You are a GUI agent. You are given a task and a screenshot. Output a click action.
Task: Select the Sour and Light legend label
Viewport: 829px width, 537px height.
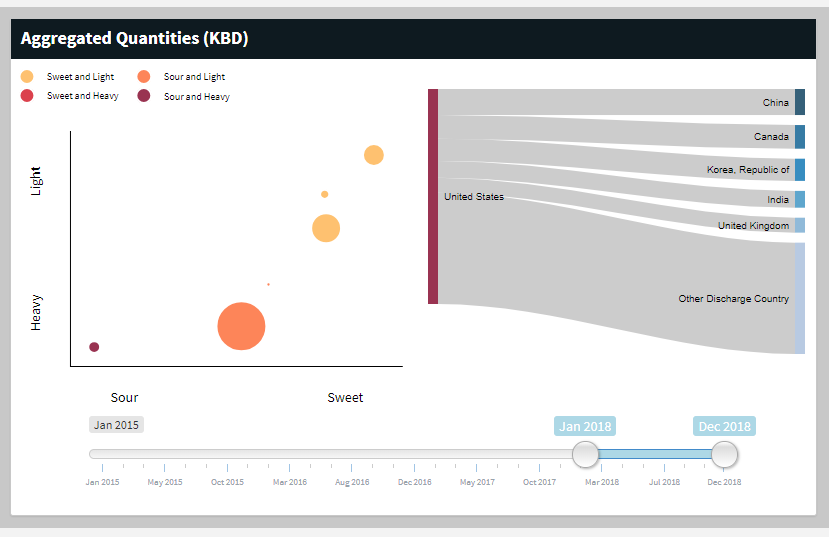coord(195,77)
